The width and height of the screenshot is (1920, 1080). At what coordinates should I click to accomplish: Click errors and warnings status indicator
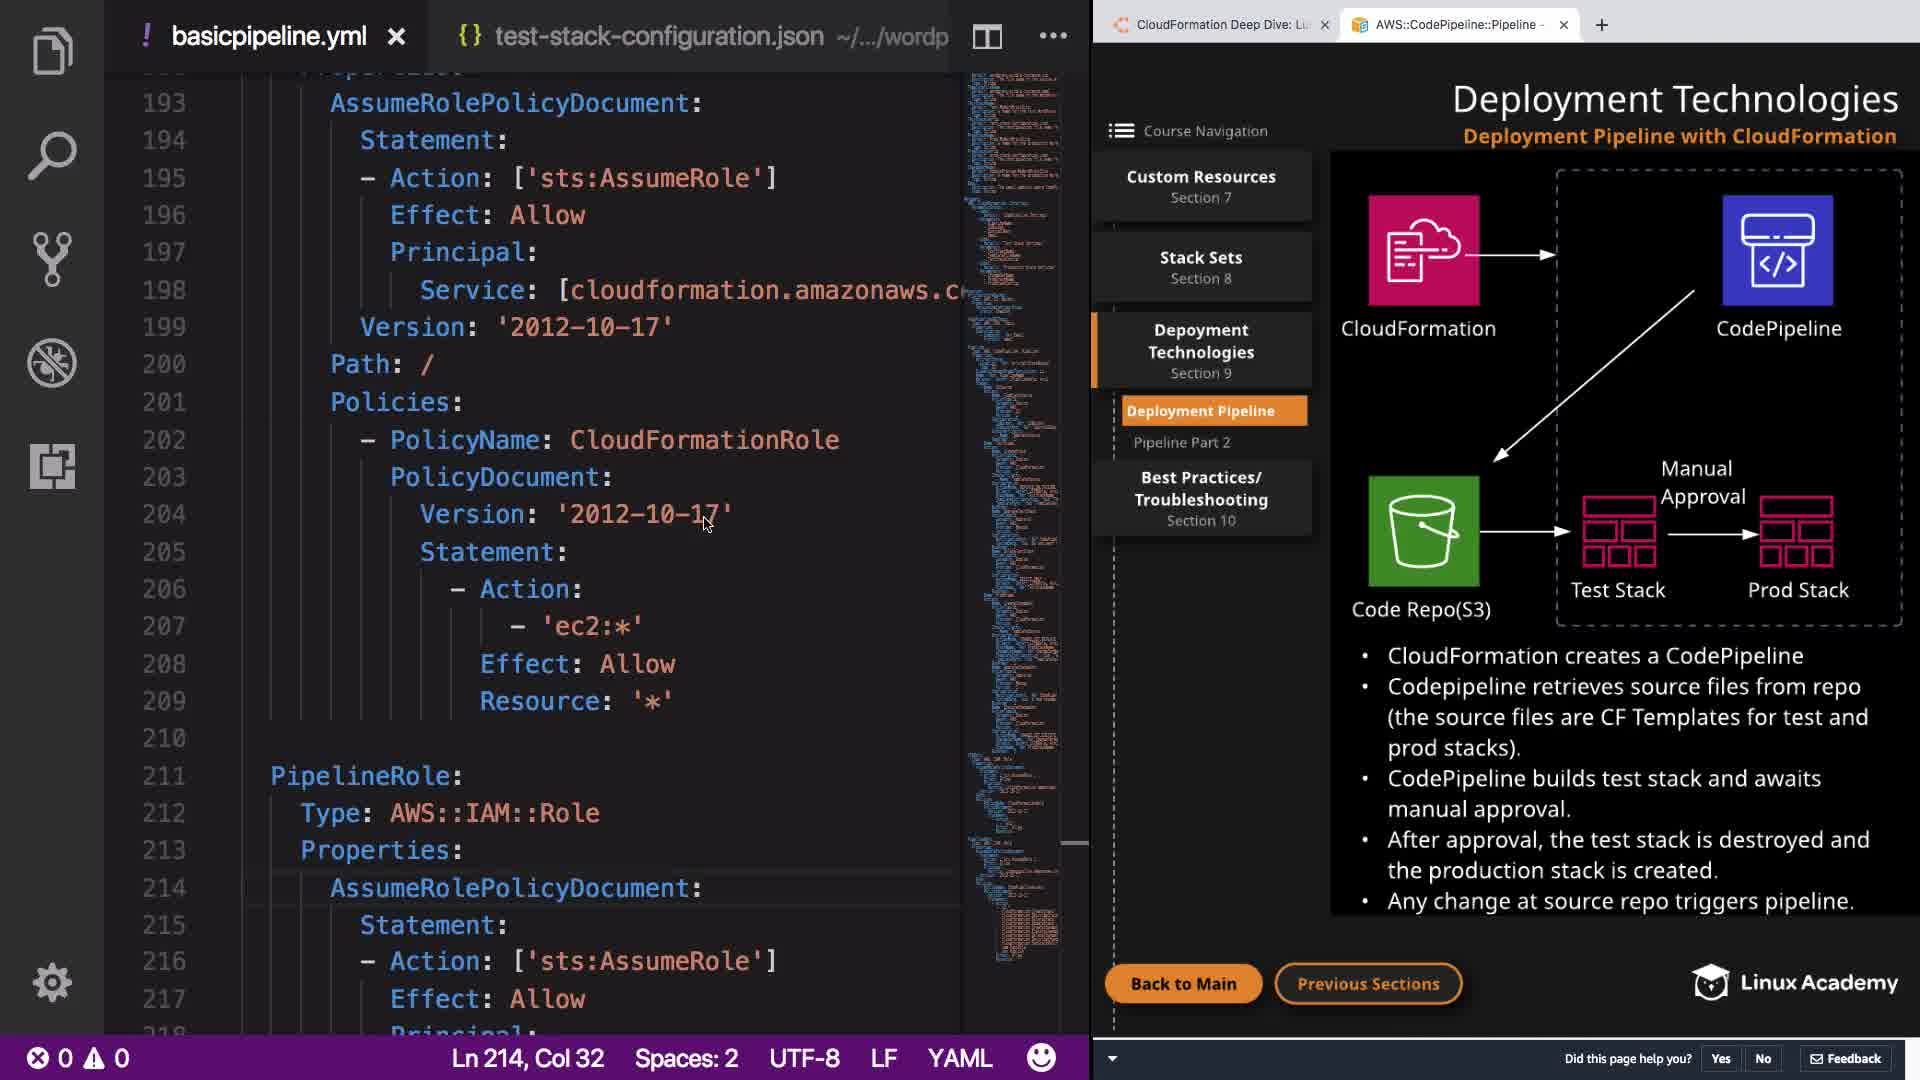pos(78,1058)
